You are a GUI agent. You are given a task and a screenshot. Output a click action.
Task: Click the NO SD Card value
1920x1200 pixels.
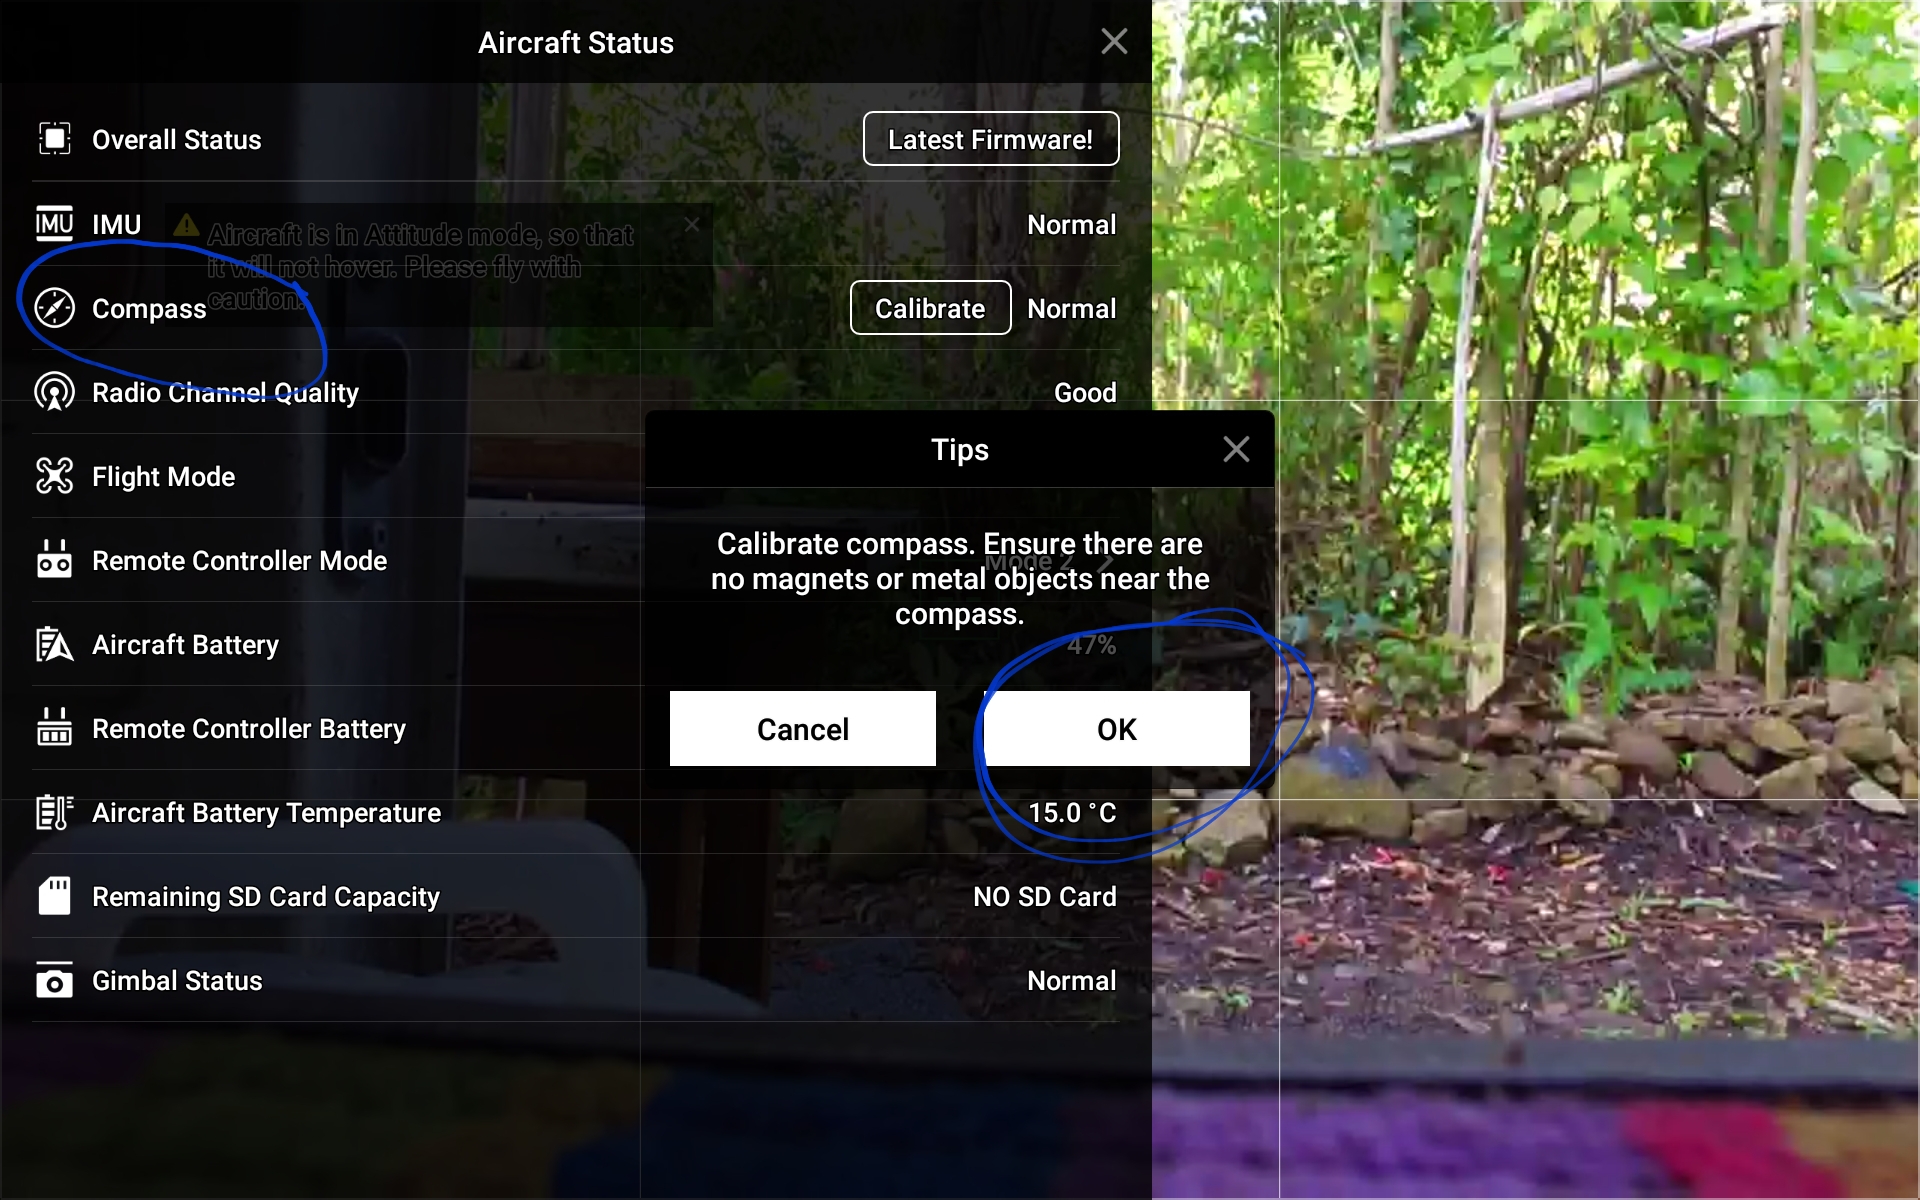(x=1045, y=897)
